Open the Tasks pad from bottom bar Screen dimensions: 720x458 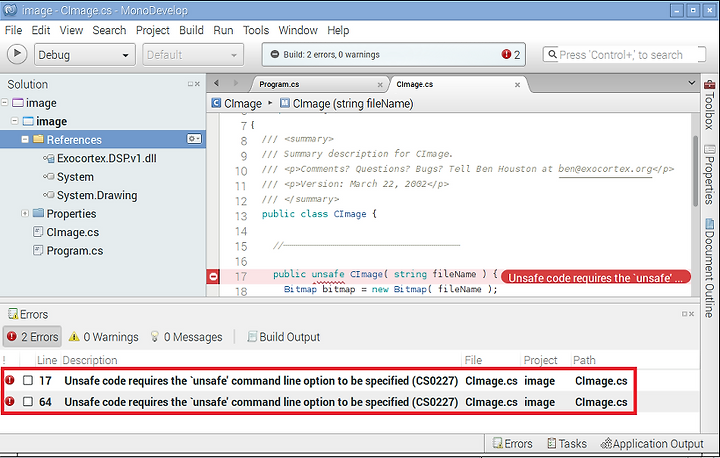point(567,444)
